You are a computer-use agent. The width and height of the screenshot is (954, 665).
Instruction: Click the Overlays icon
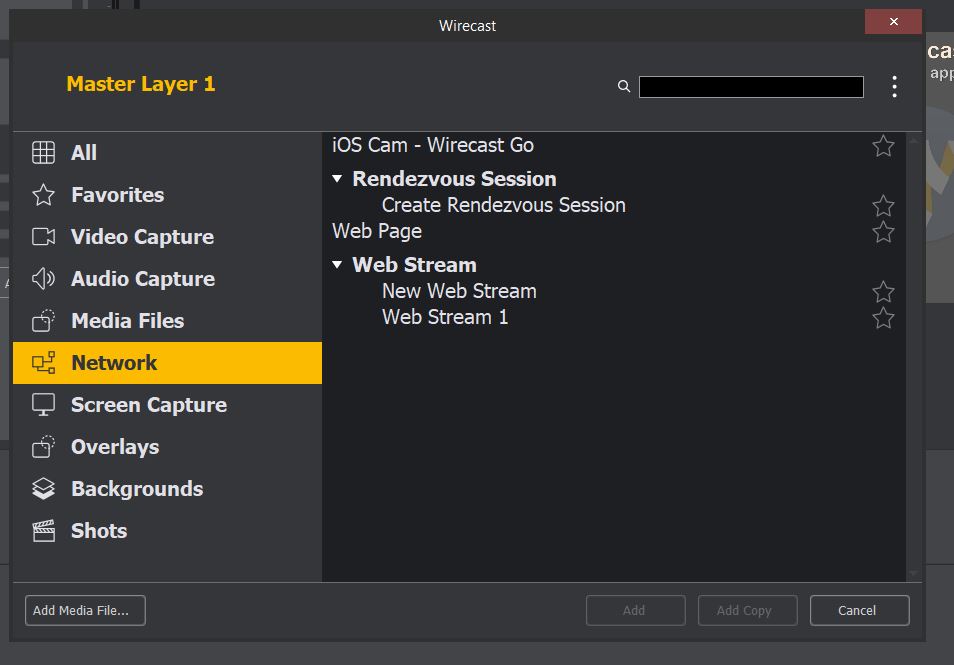[43, 447]
